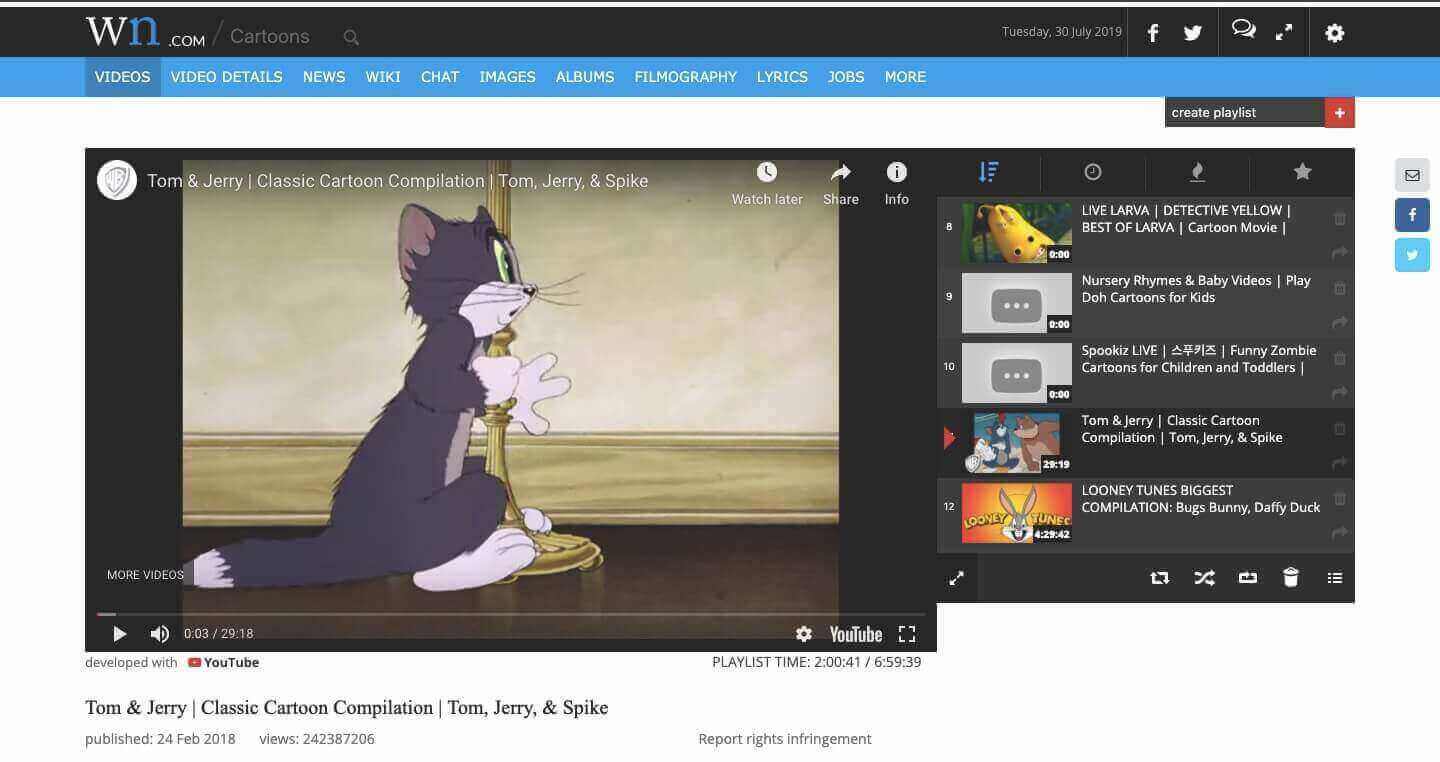Image resolution: width=1440 pixels, height=762 pixels.
Task: Open the chat bubbles icon in header
Action: click(1244, 30)
